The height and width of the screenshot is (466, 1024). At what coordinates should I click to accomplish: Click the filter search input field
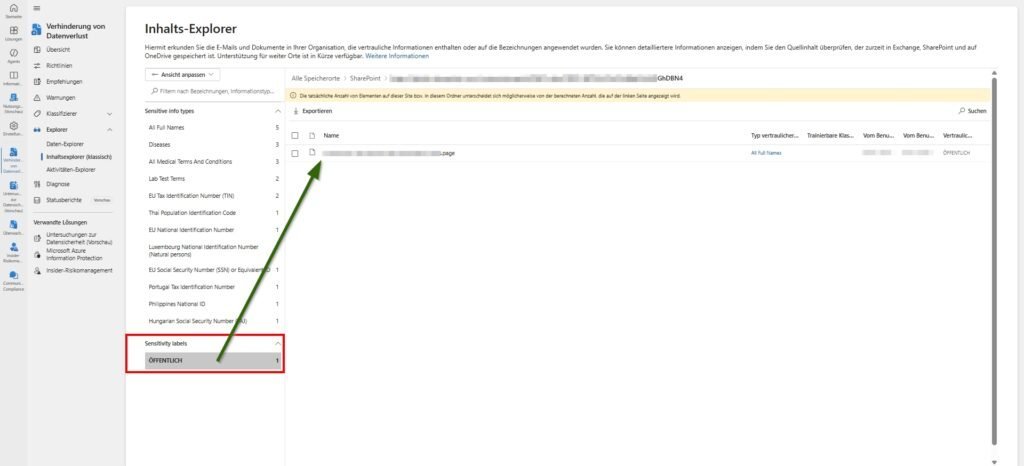(211, 91)
